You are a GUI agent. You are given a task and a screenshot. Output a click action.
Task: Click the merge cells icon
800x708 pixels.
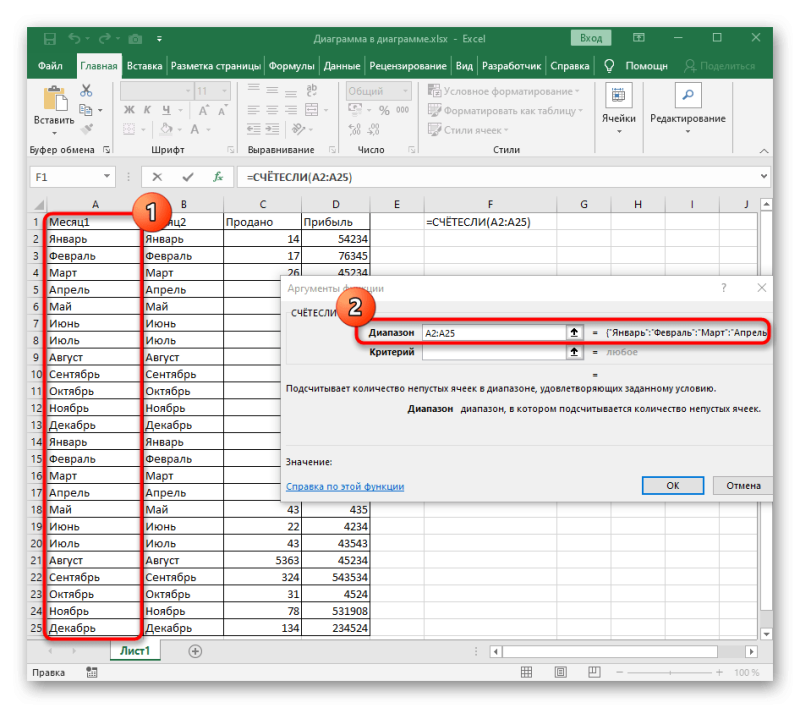pos(311,110)
